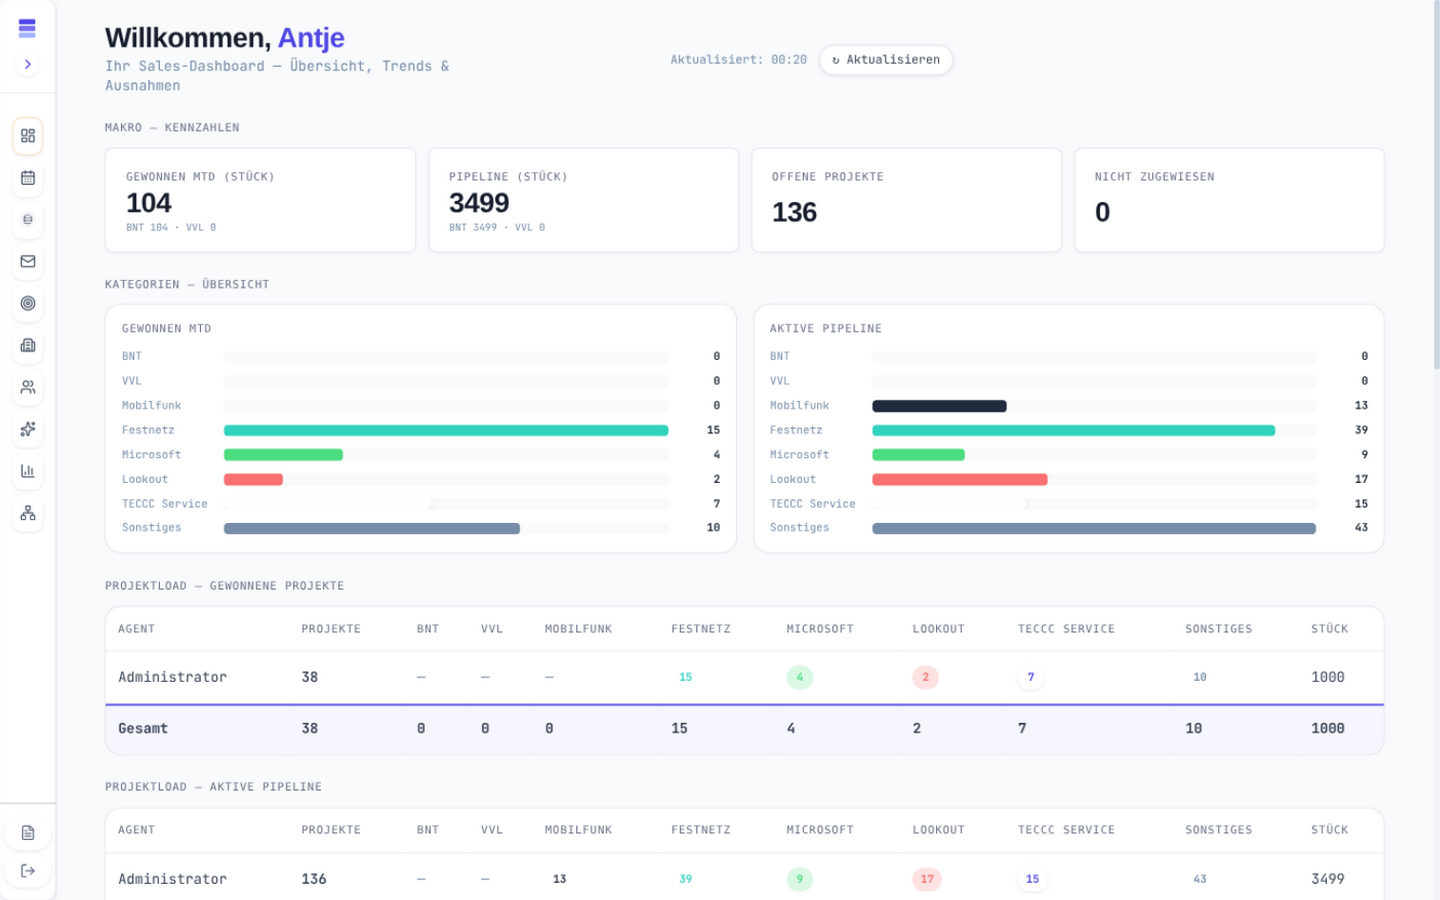
Task: Open the database cylinder icon in sidebar
Action: point(28,220)
